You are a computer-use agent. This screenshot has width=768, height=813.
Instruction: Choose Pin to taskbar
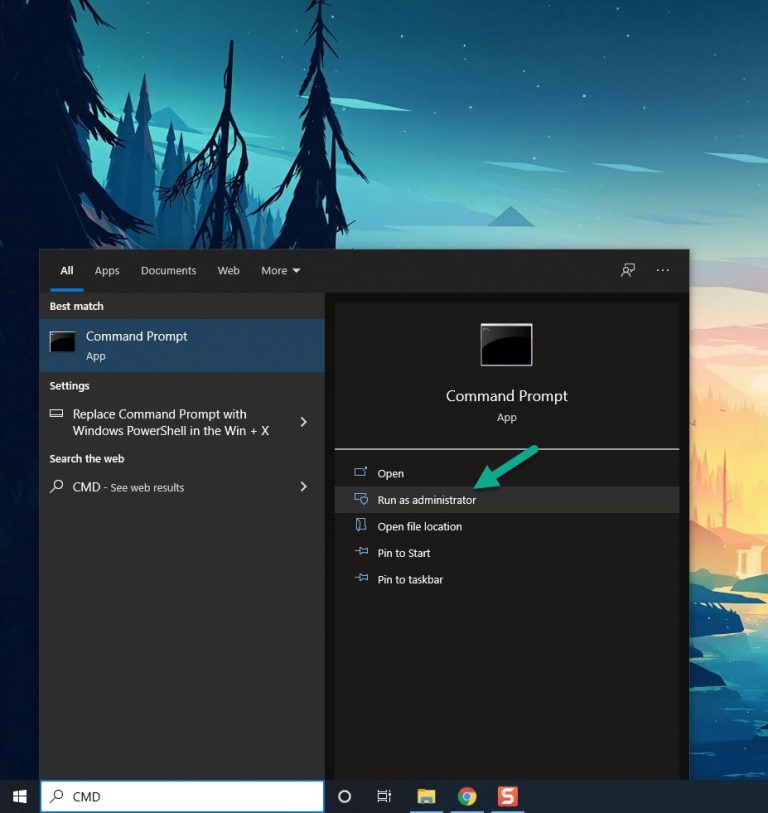[x=507, y=579]
